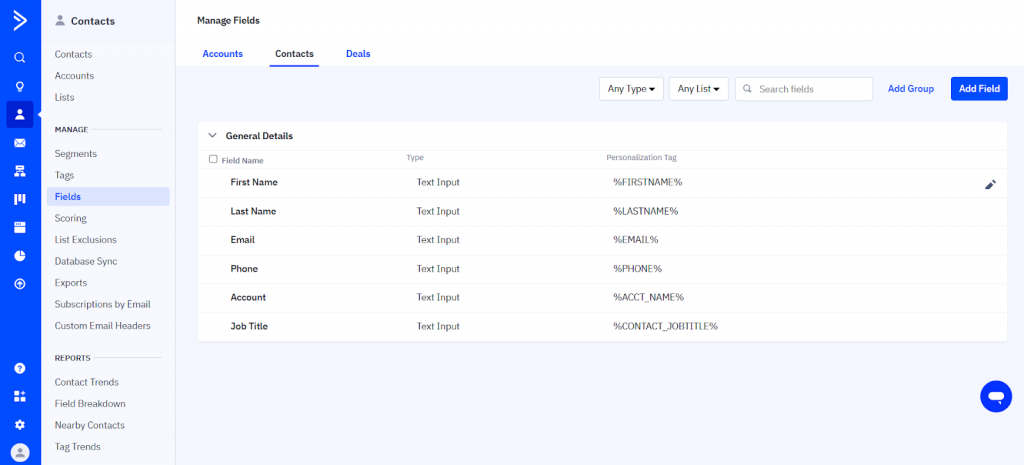Click the ActiveCampaign logo icon
1024x465 pixels.
tap(20, 19)
